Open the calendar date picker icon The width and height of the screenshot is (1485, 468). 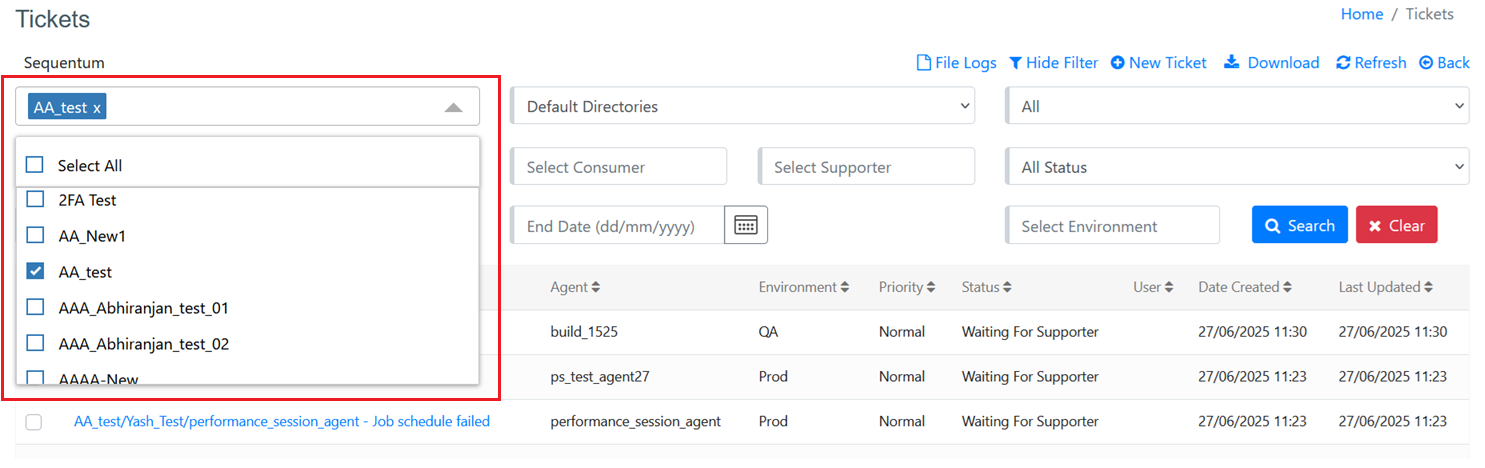[746, 225]
